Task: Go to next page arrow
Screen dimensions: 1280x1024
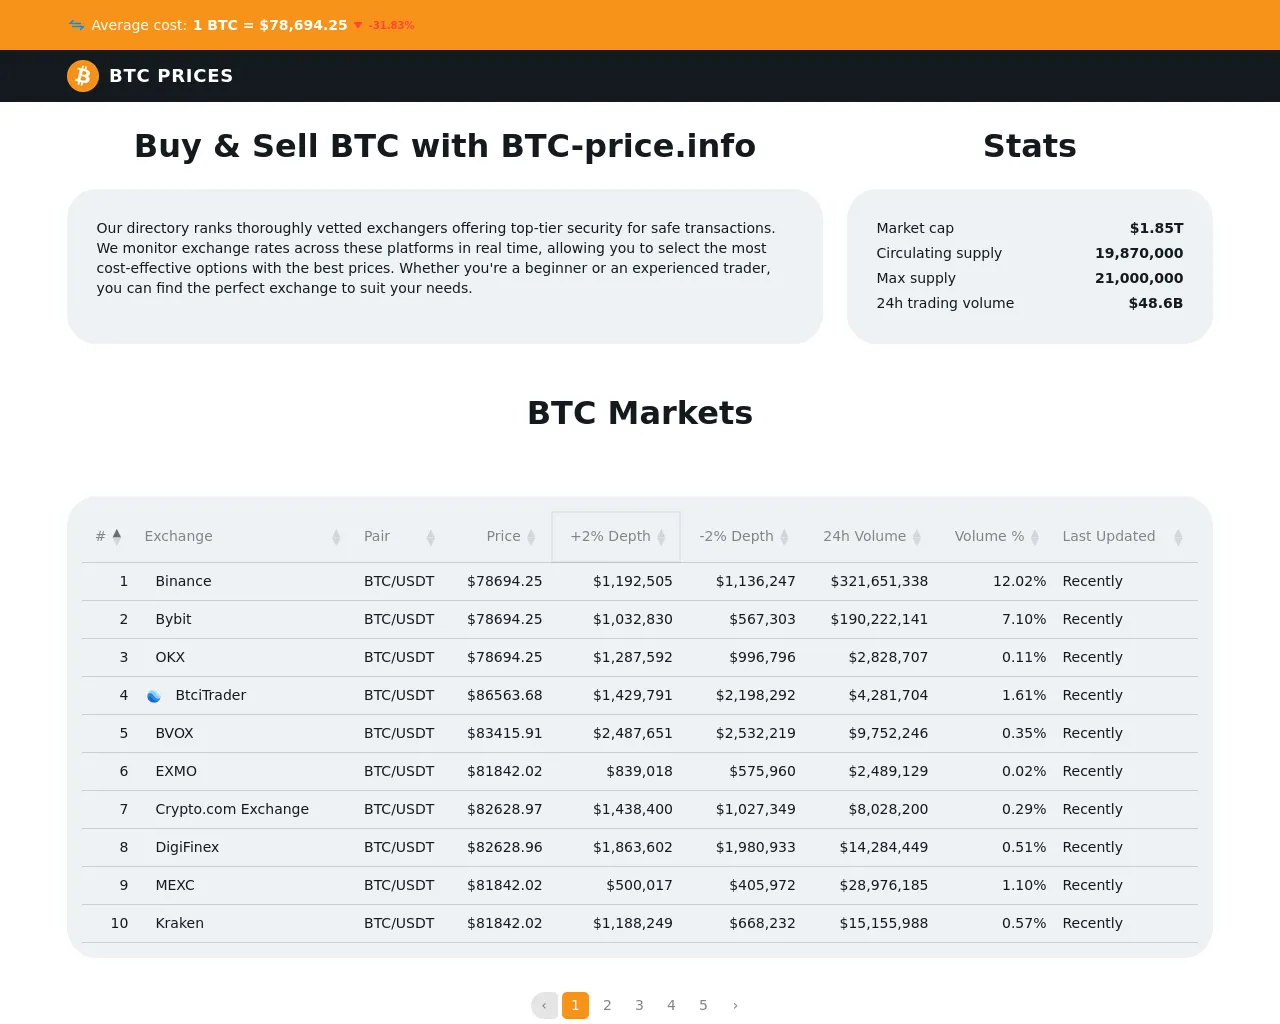Action: pyautogui.click(x=735, y=1005)
